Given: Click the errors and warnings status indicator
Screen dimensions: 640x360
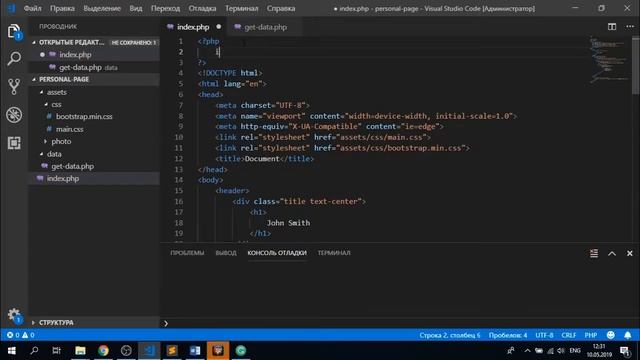Looking at the screenshot, I should [20, 335].
